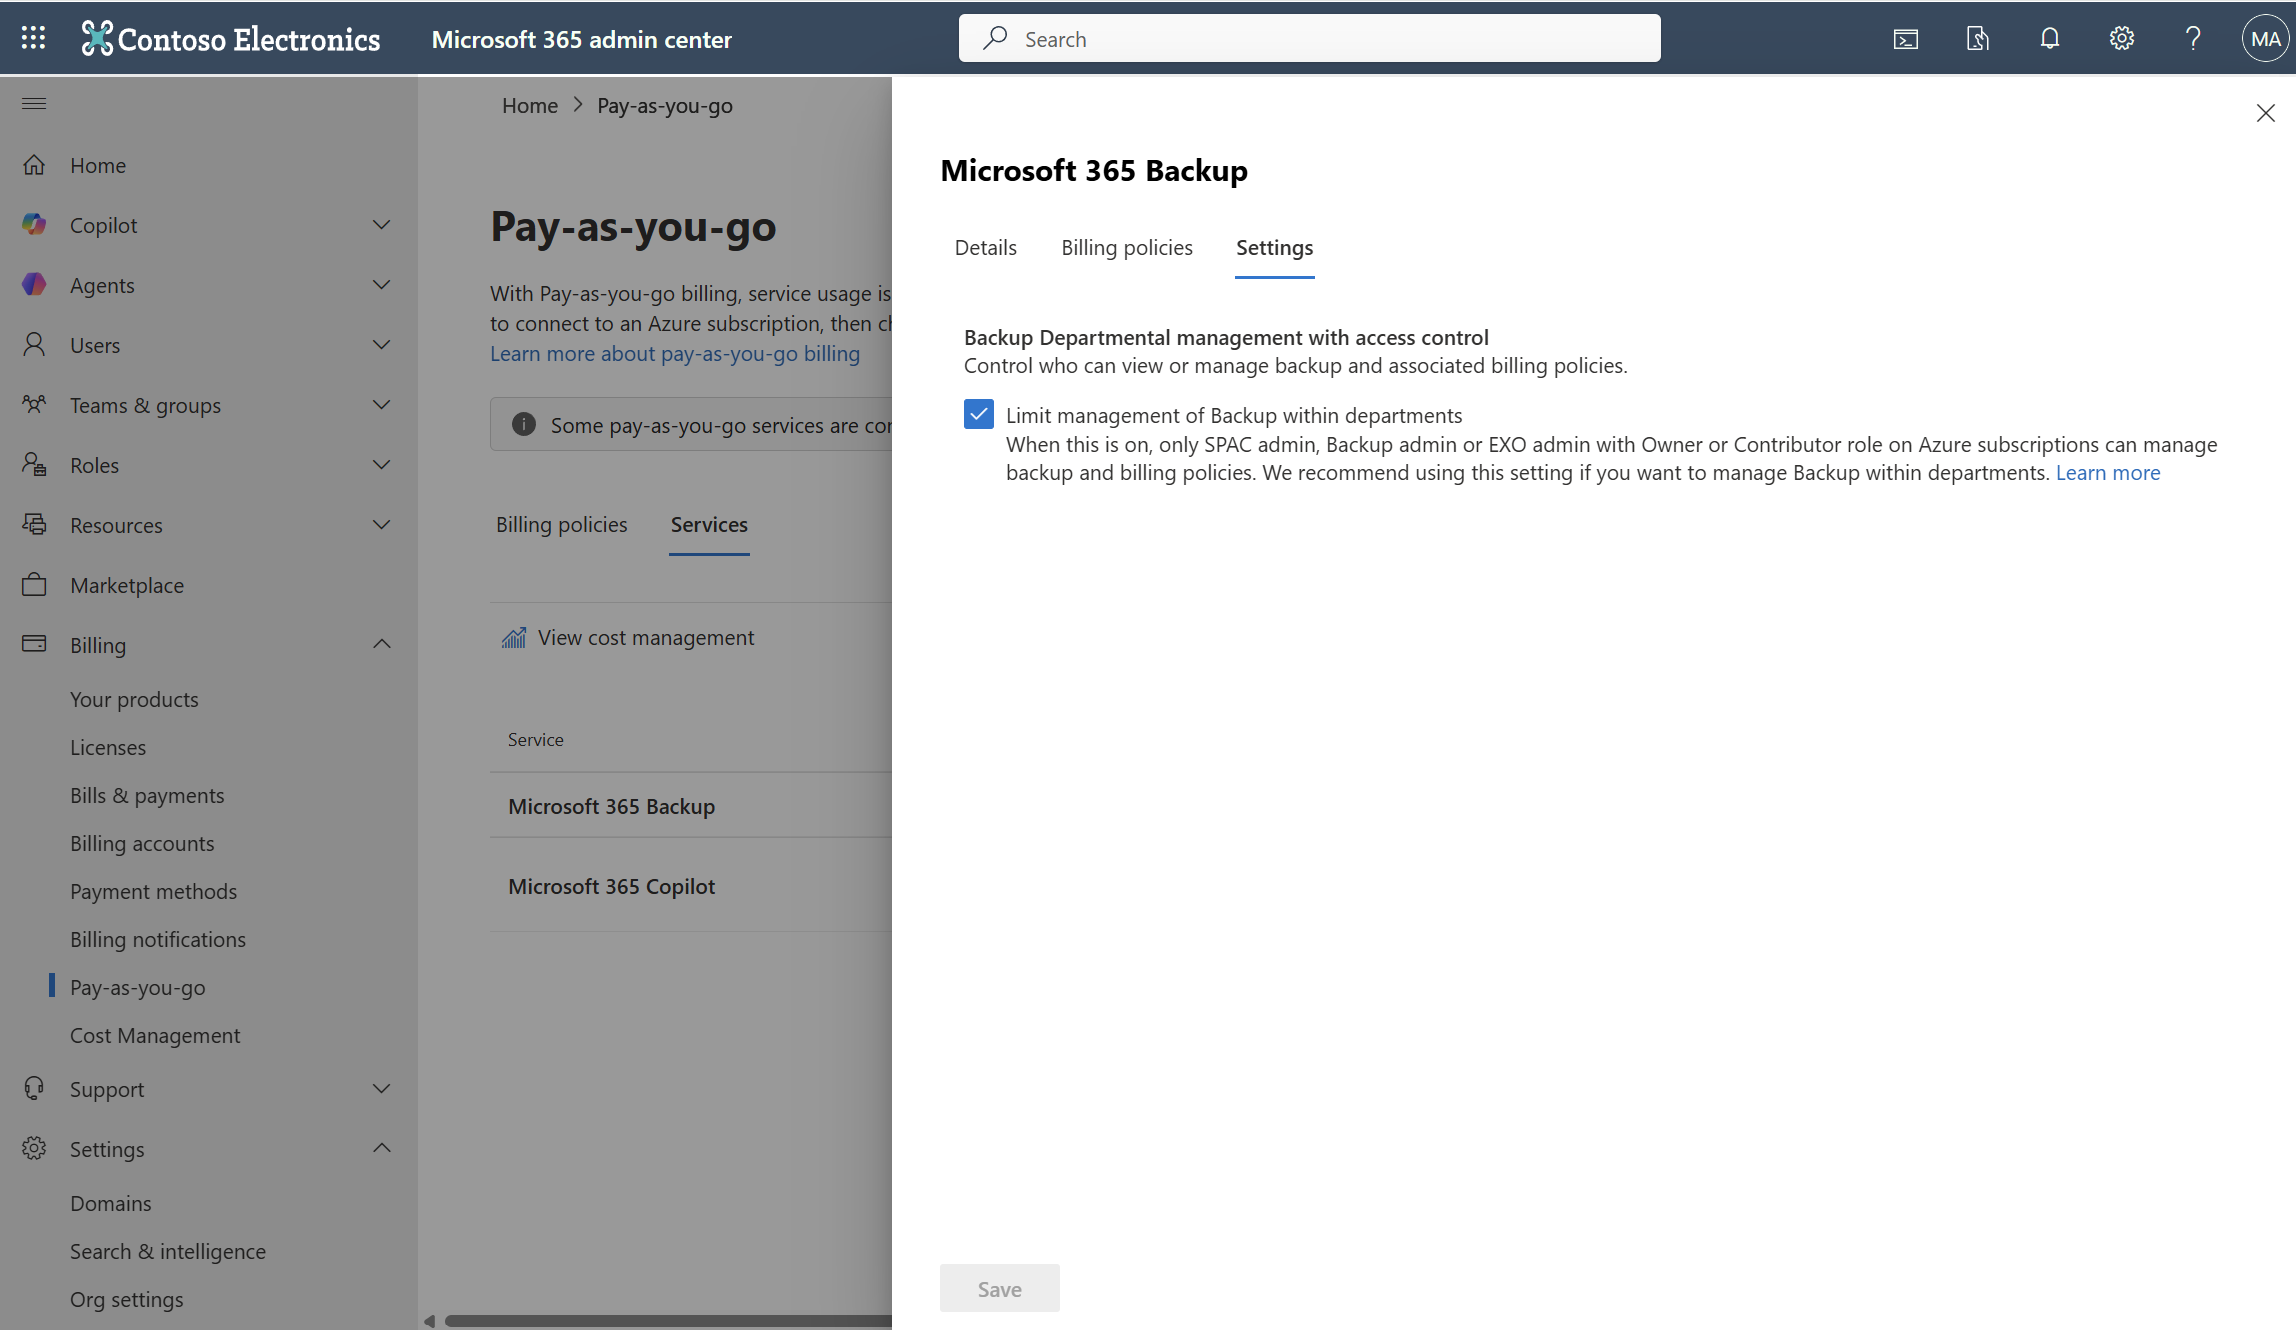
Task: Expand the Copilot nav chevron
Action: point(381,225)
